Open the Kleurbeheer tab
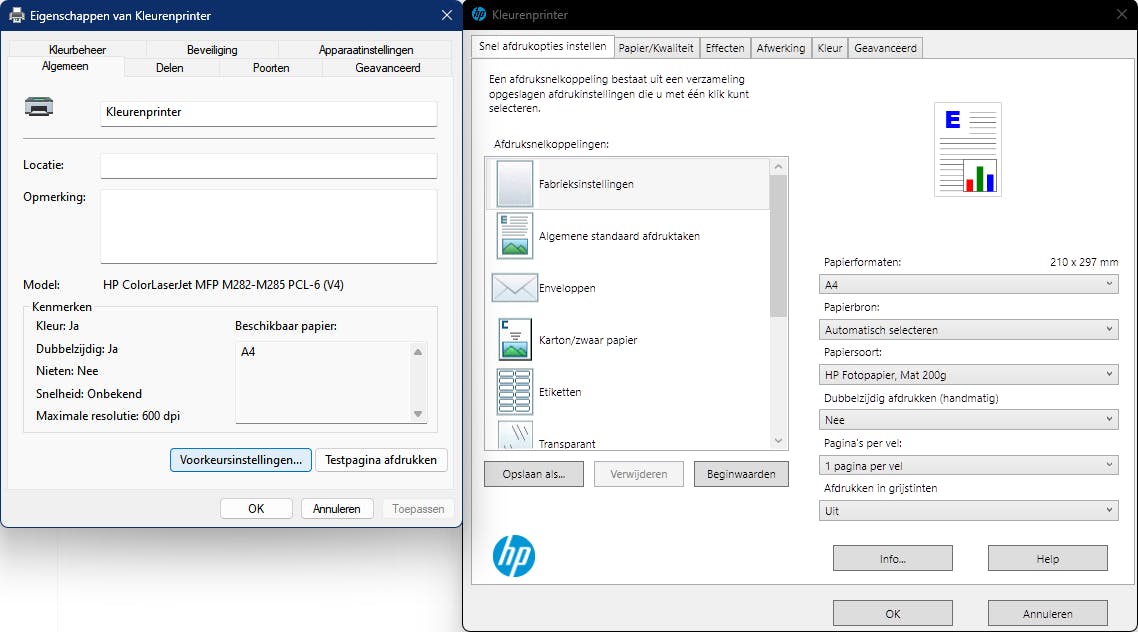 77,50
